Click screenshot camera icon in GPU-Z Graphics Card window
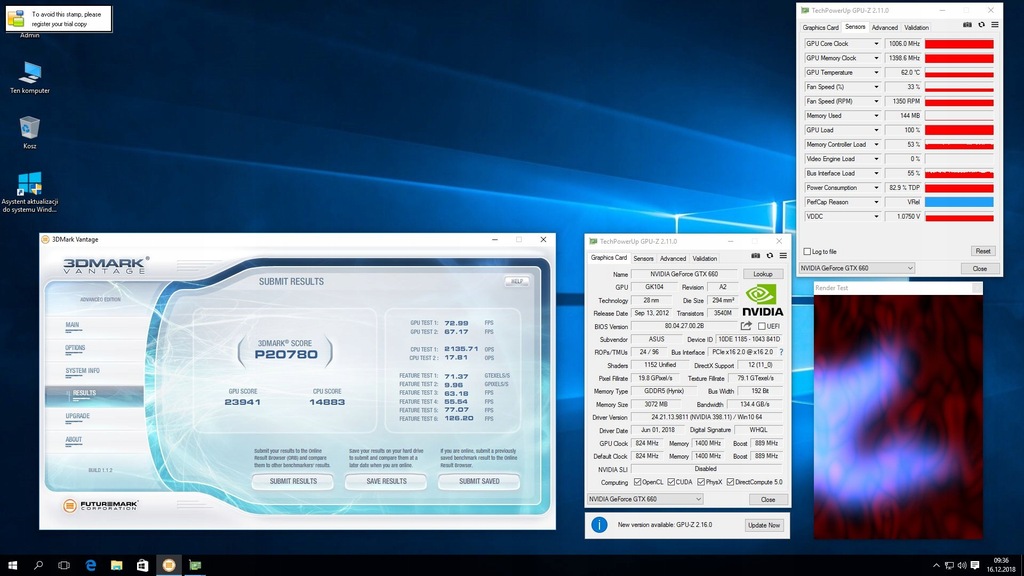Screen dimensions: 1024x576 coord(756,256)
